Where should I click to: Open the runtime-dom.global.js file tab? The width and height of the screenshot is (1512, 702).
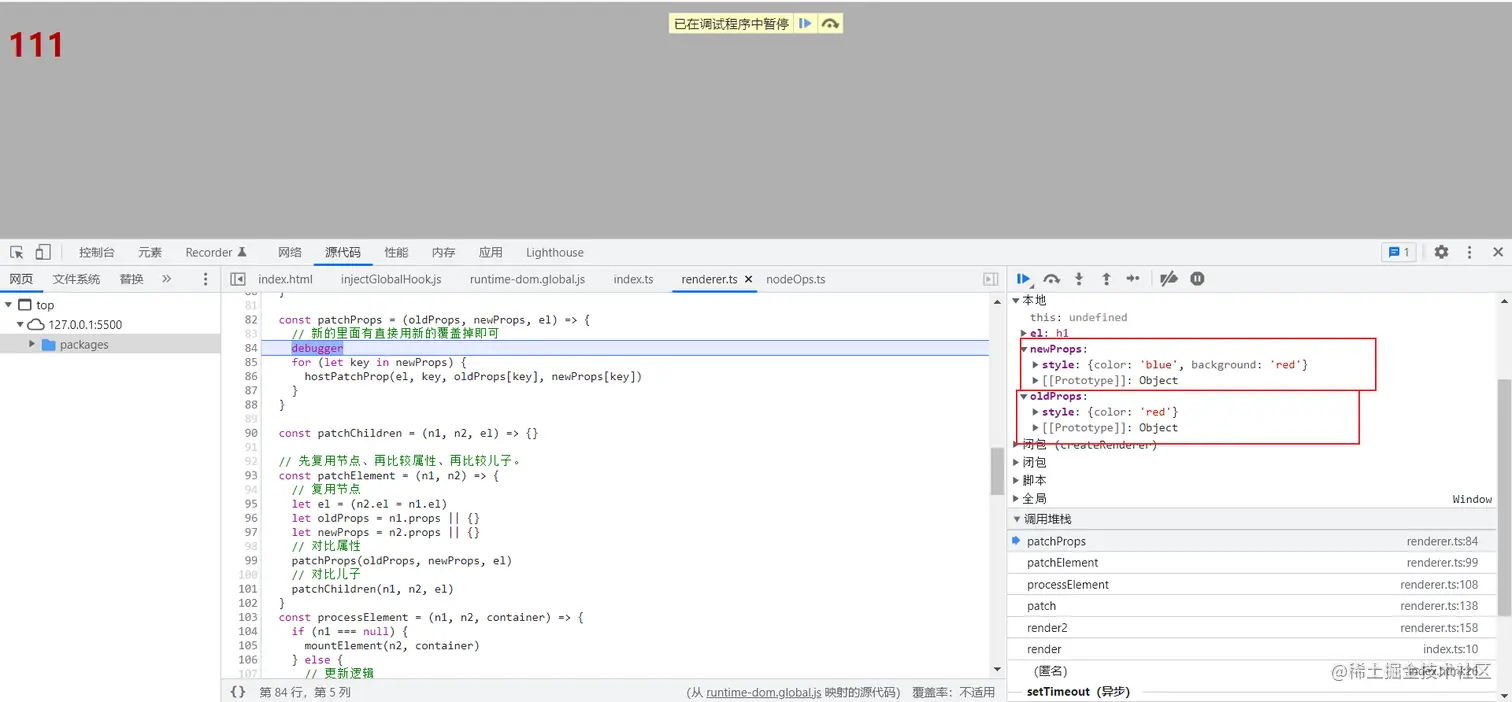[x=527, y=279]
